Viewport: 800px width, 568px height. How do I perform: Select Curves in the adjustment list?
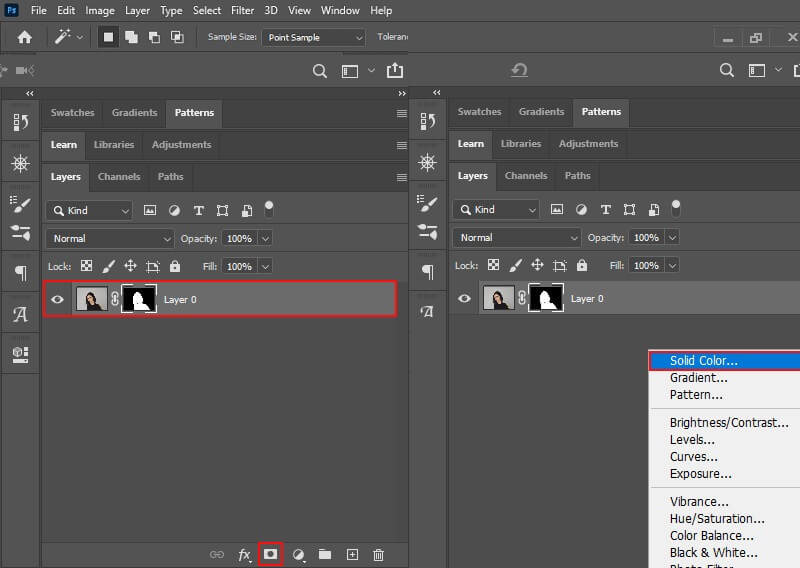(692, 457)
